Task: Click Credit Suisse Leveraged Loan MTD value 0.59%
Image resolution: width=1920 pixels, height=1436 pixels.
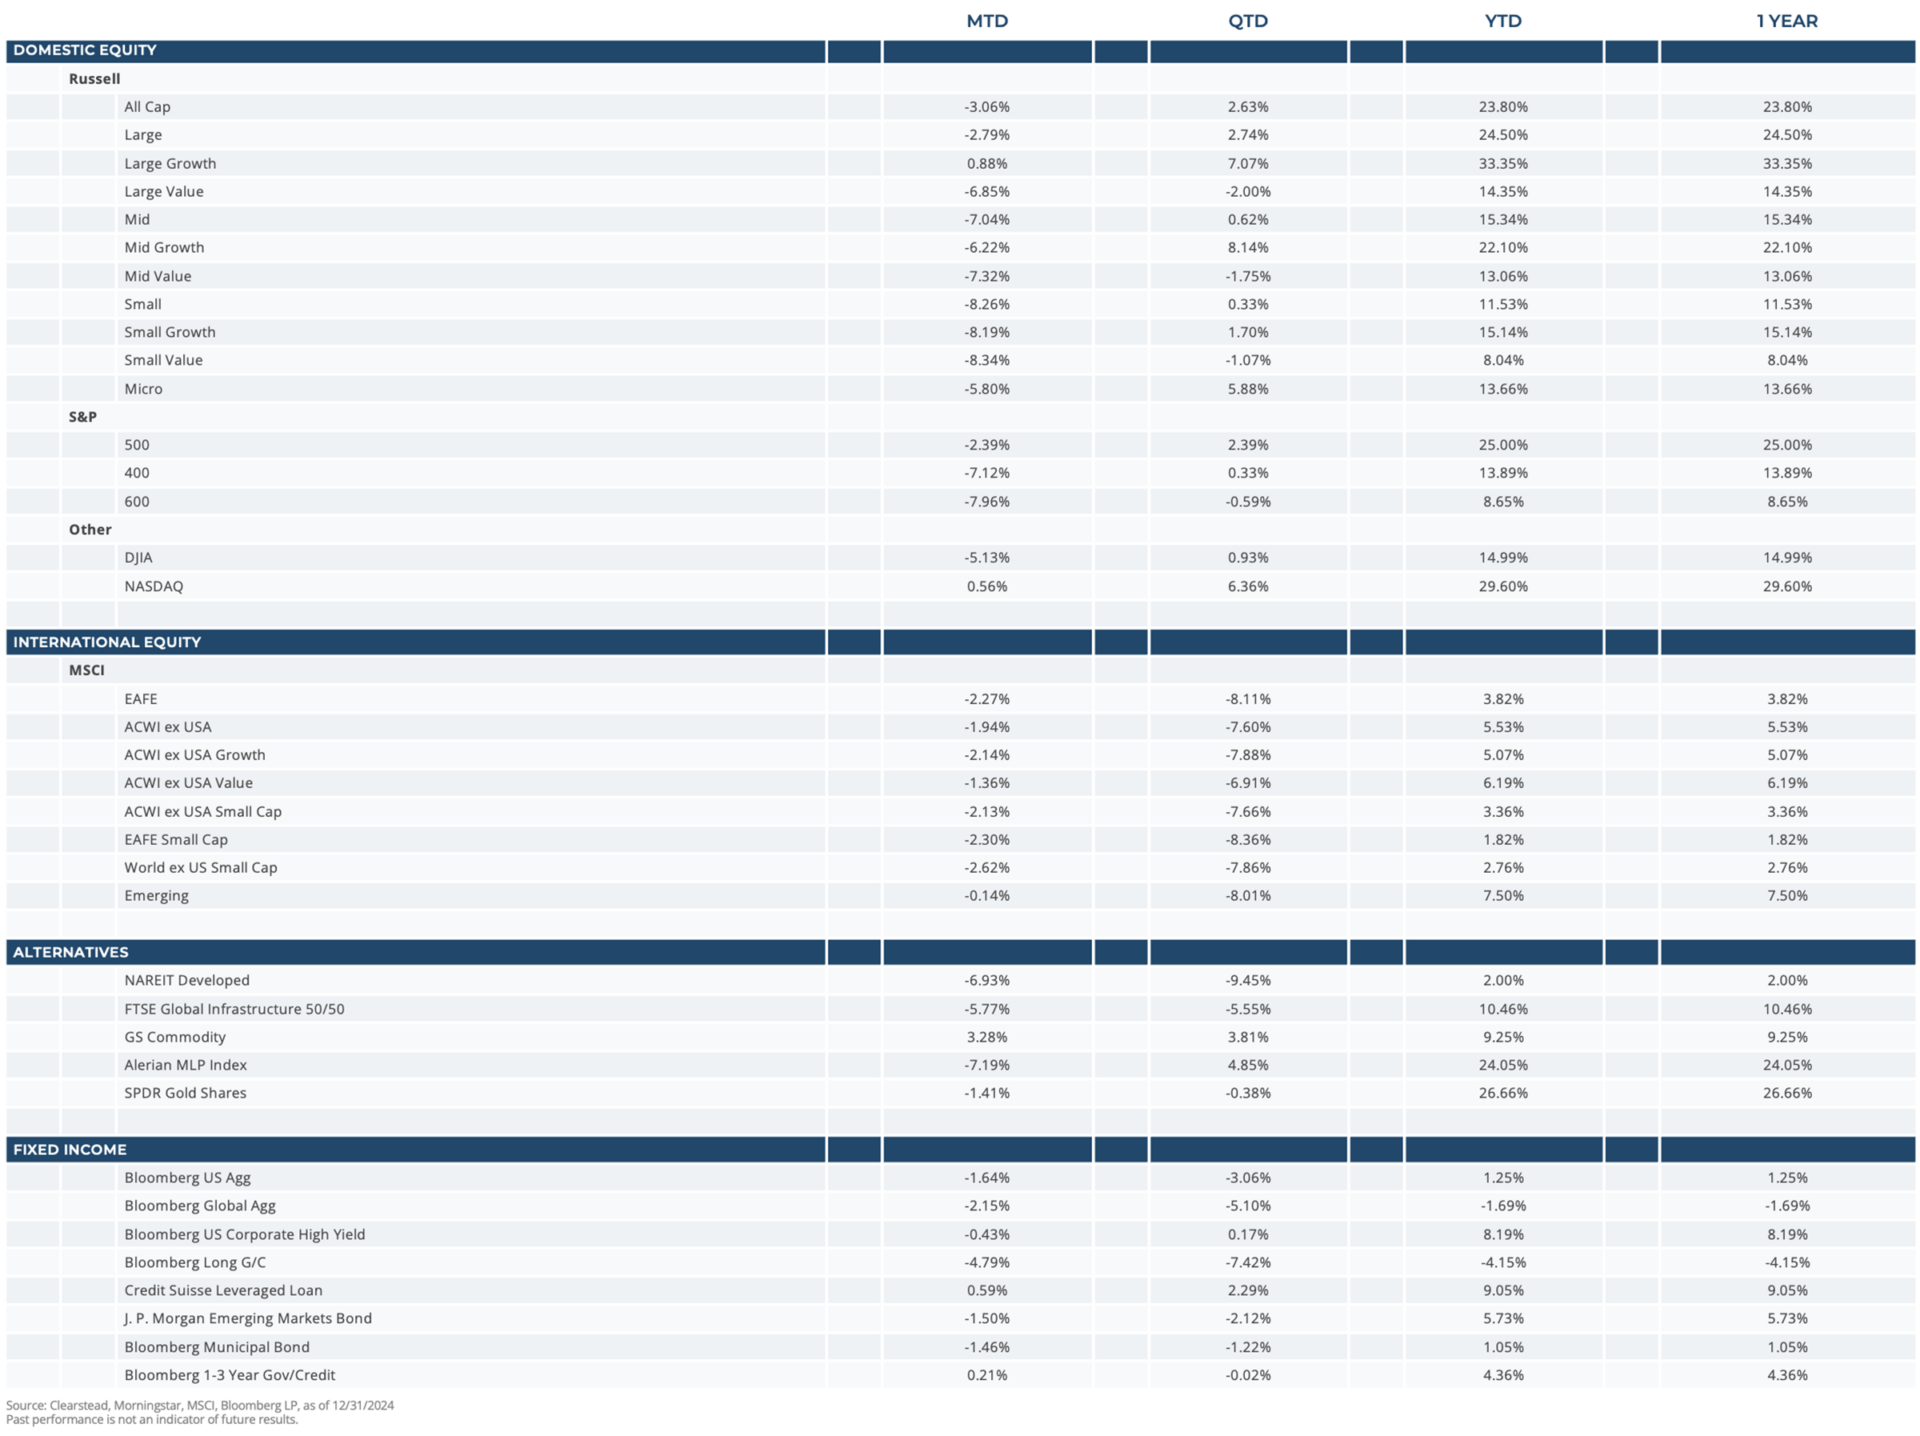Action: tap(987, 1291)
